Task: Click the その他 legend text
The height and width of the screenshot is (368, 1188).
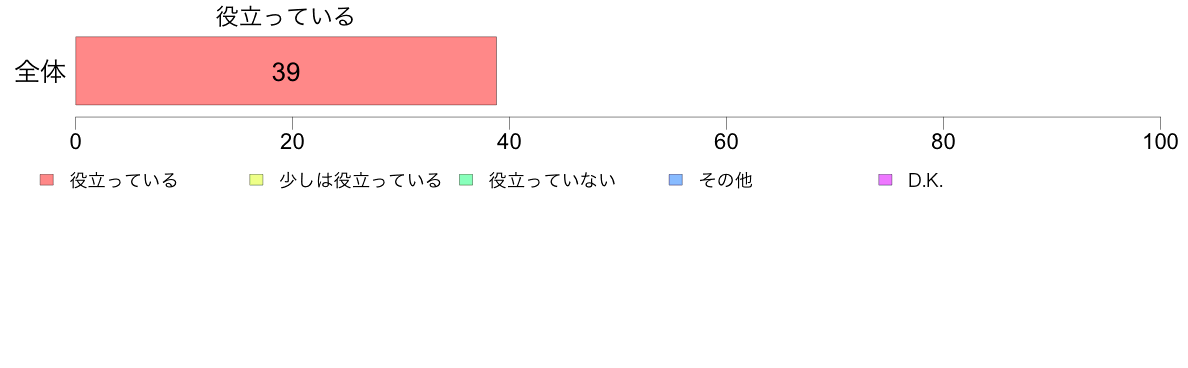Action: (725, 180)
